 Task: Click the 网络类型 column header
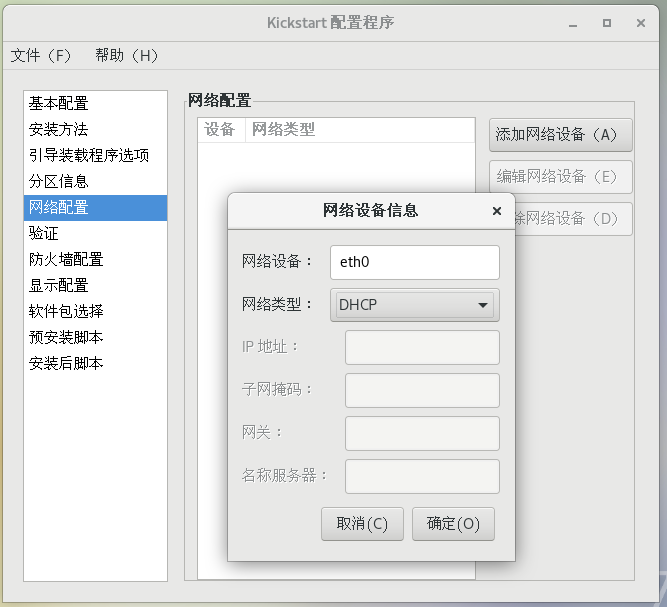pyautogui.click(x=360, y=130)
